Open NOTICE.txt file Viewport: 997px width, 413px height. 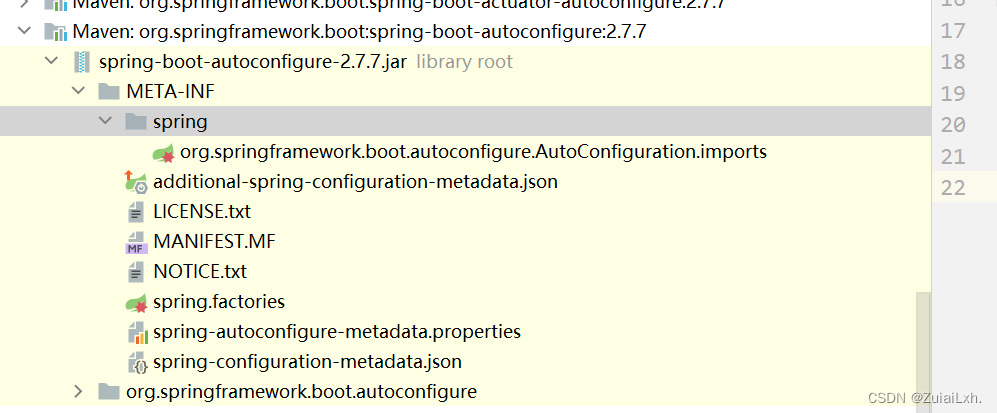pyautogui.click(x=200, y=272)
